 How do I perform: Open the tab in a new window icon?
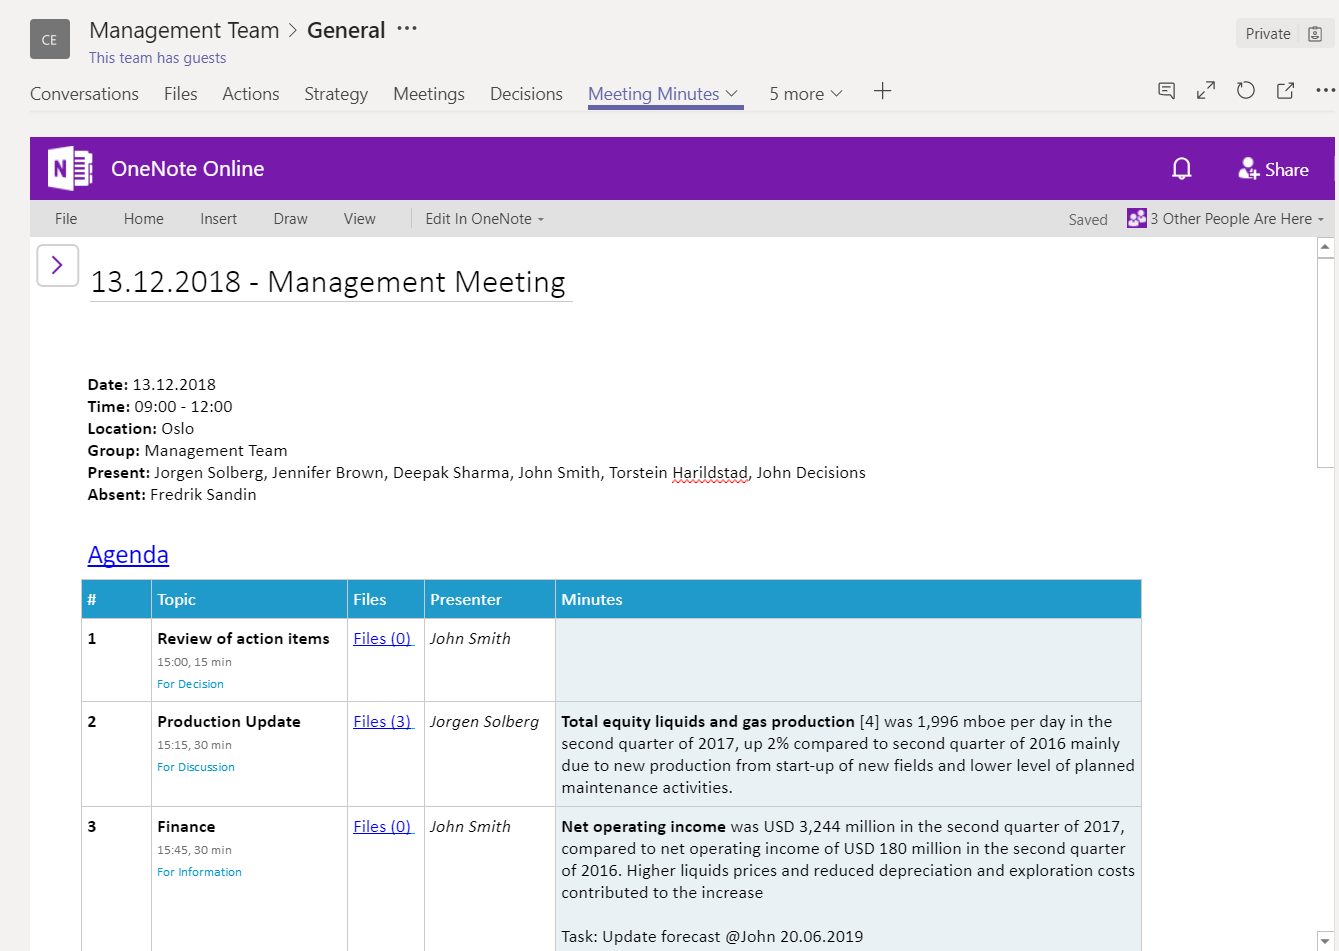click(x=1285, y=91)
